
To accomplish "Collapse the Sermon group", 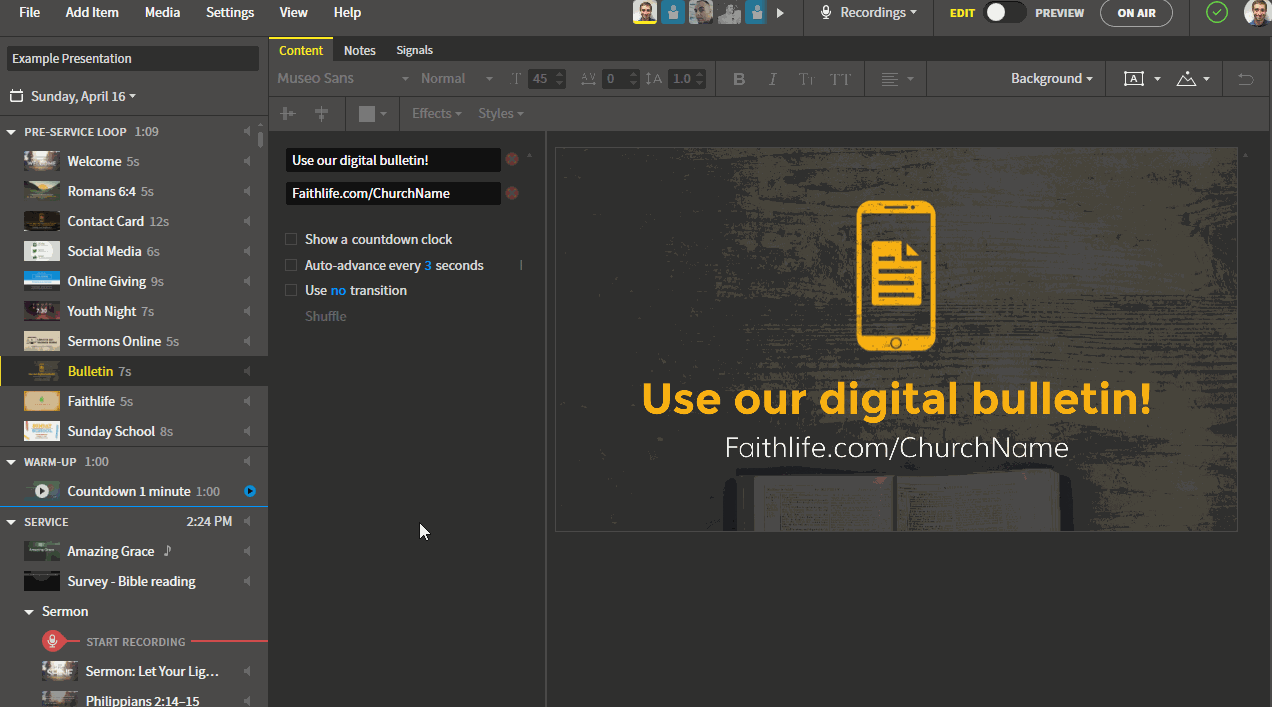I will 29,611.
